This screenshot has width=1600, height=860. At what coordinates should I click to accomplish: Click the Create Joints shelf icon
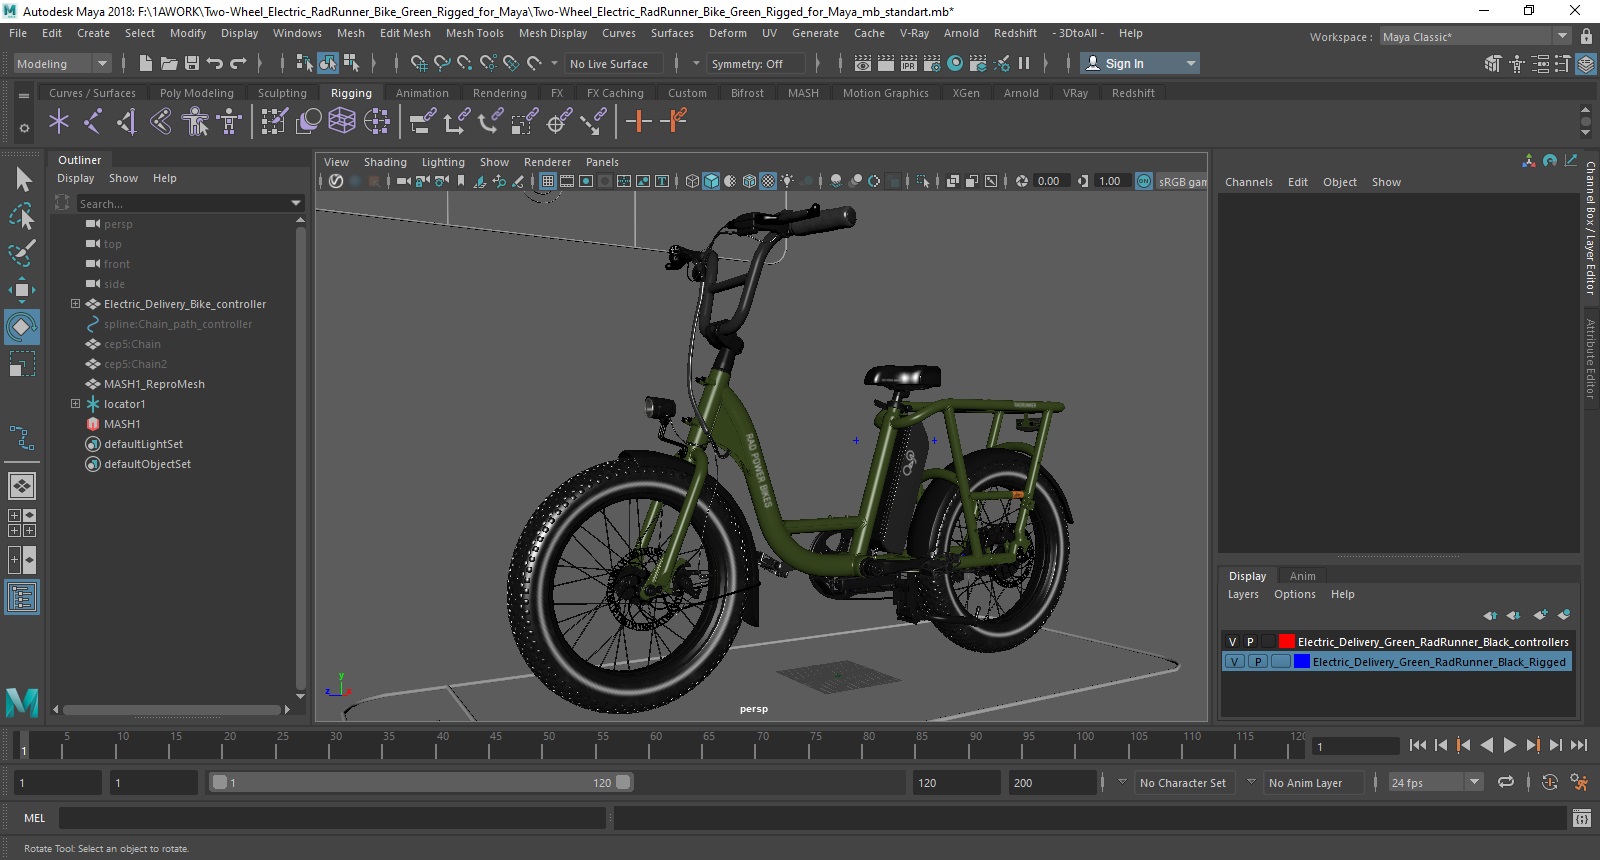[93, 122]
